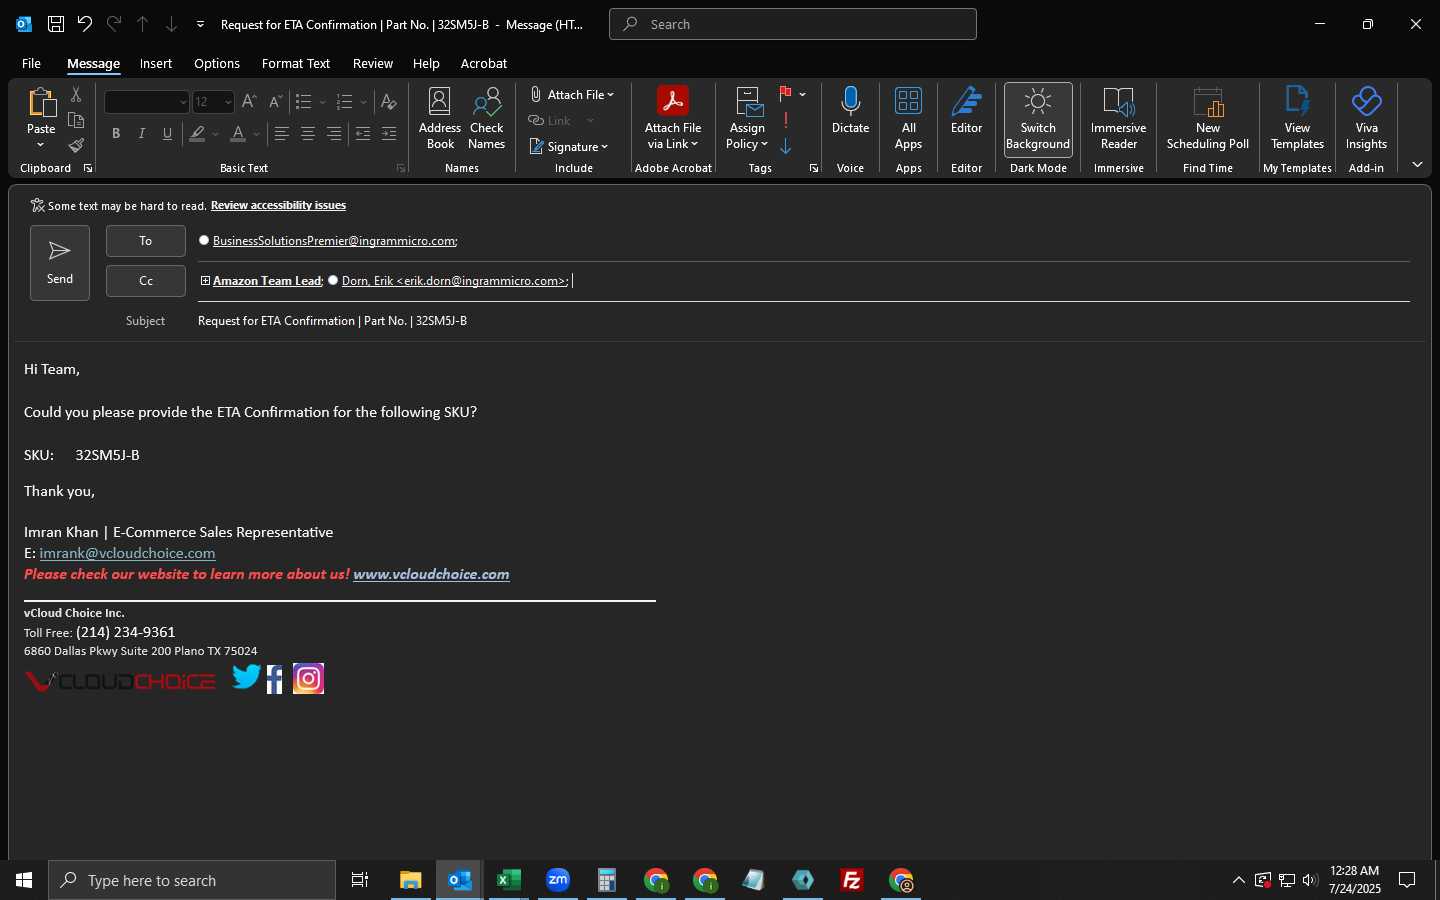Open View Templates

(x=1297, y=118)
